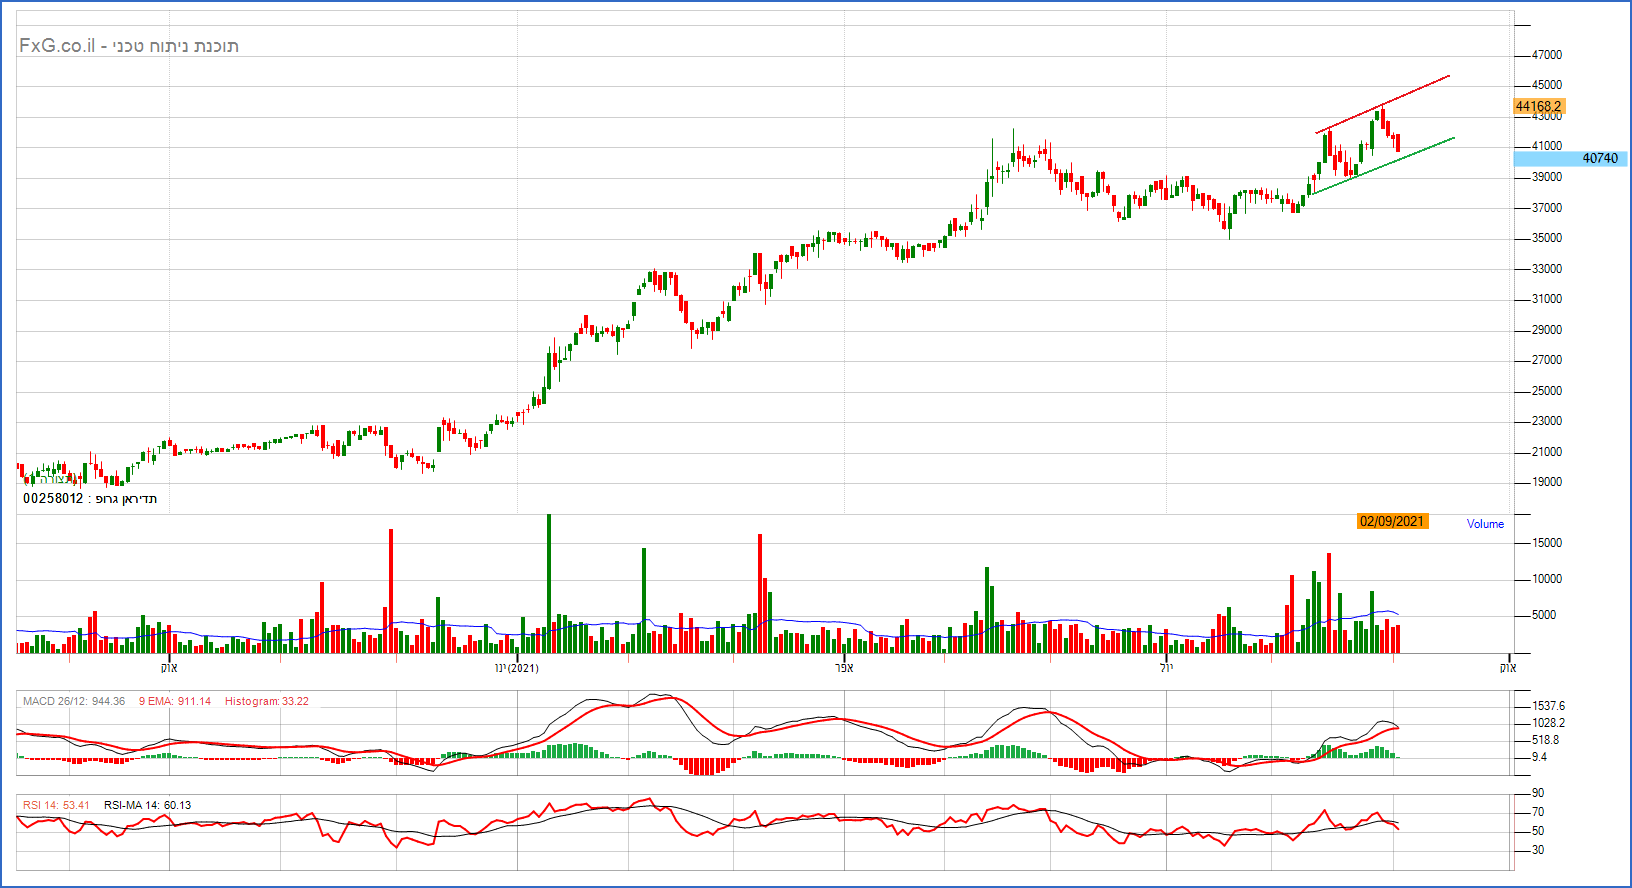Click the יול month label on time axis
This screenshot has width=1632, height=888.
click(x=1166, y=668)
